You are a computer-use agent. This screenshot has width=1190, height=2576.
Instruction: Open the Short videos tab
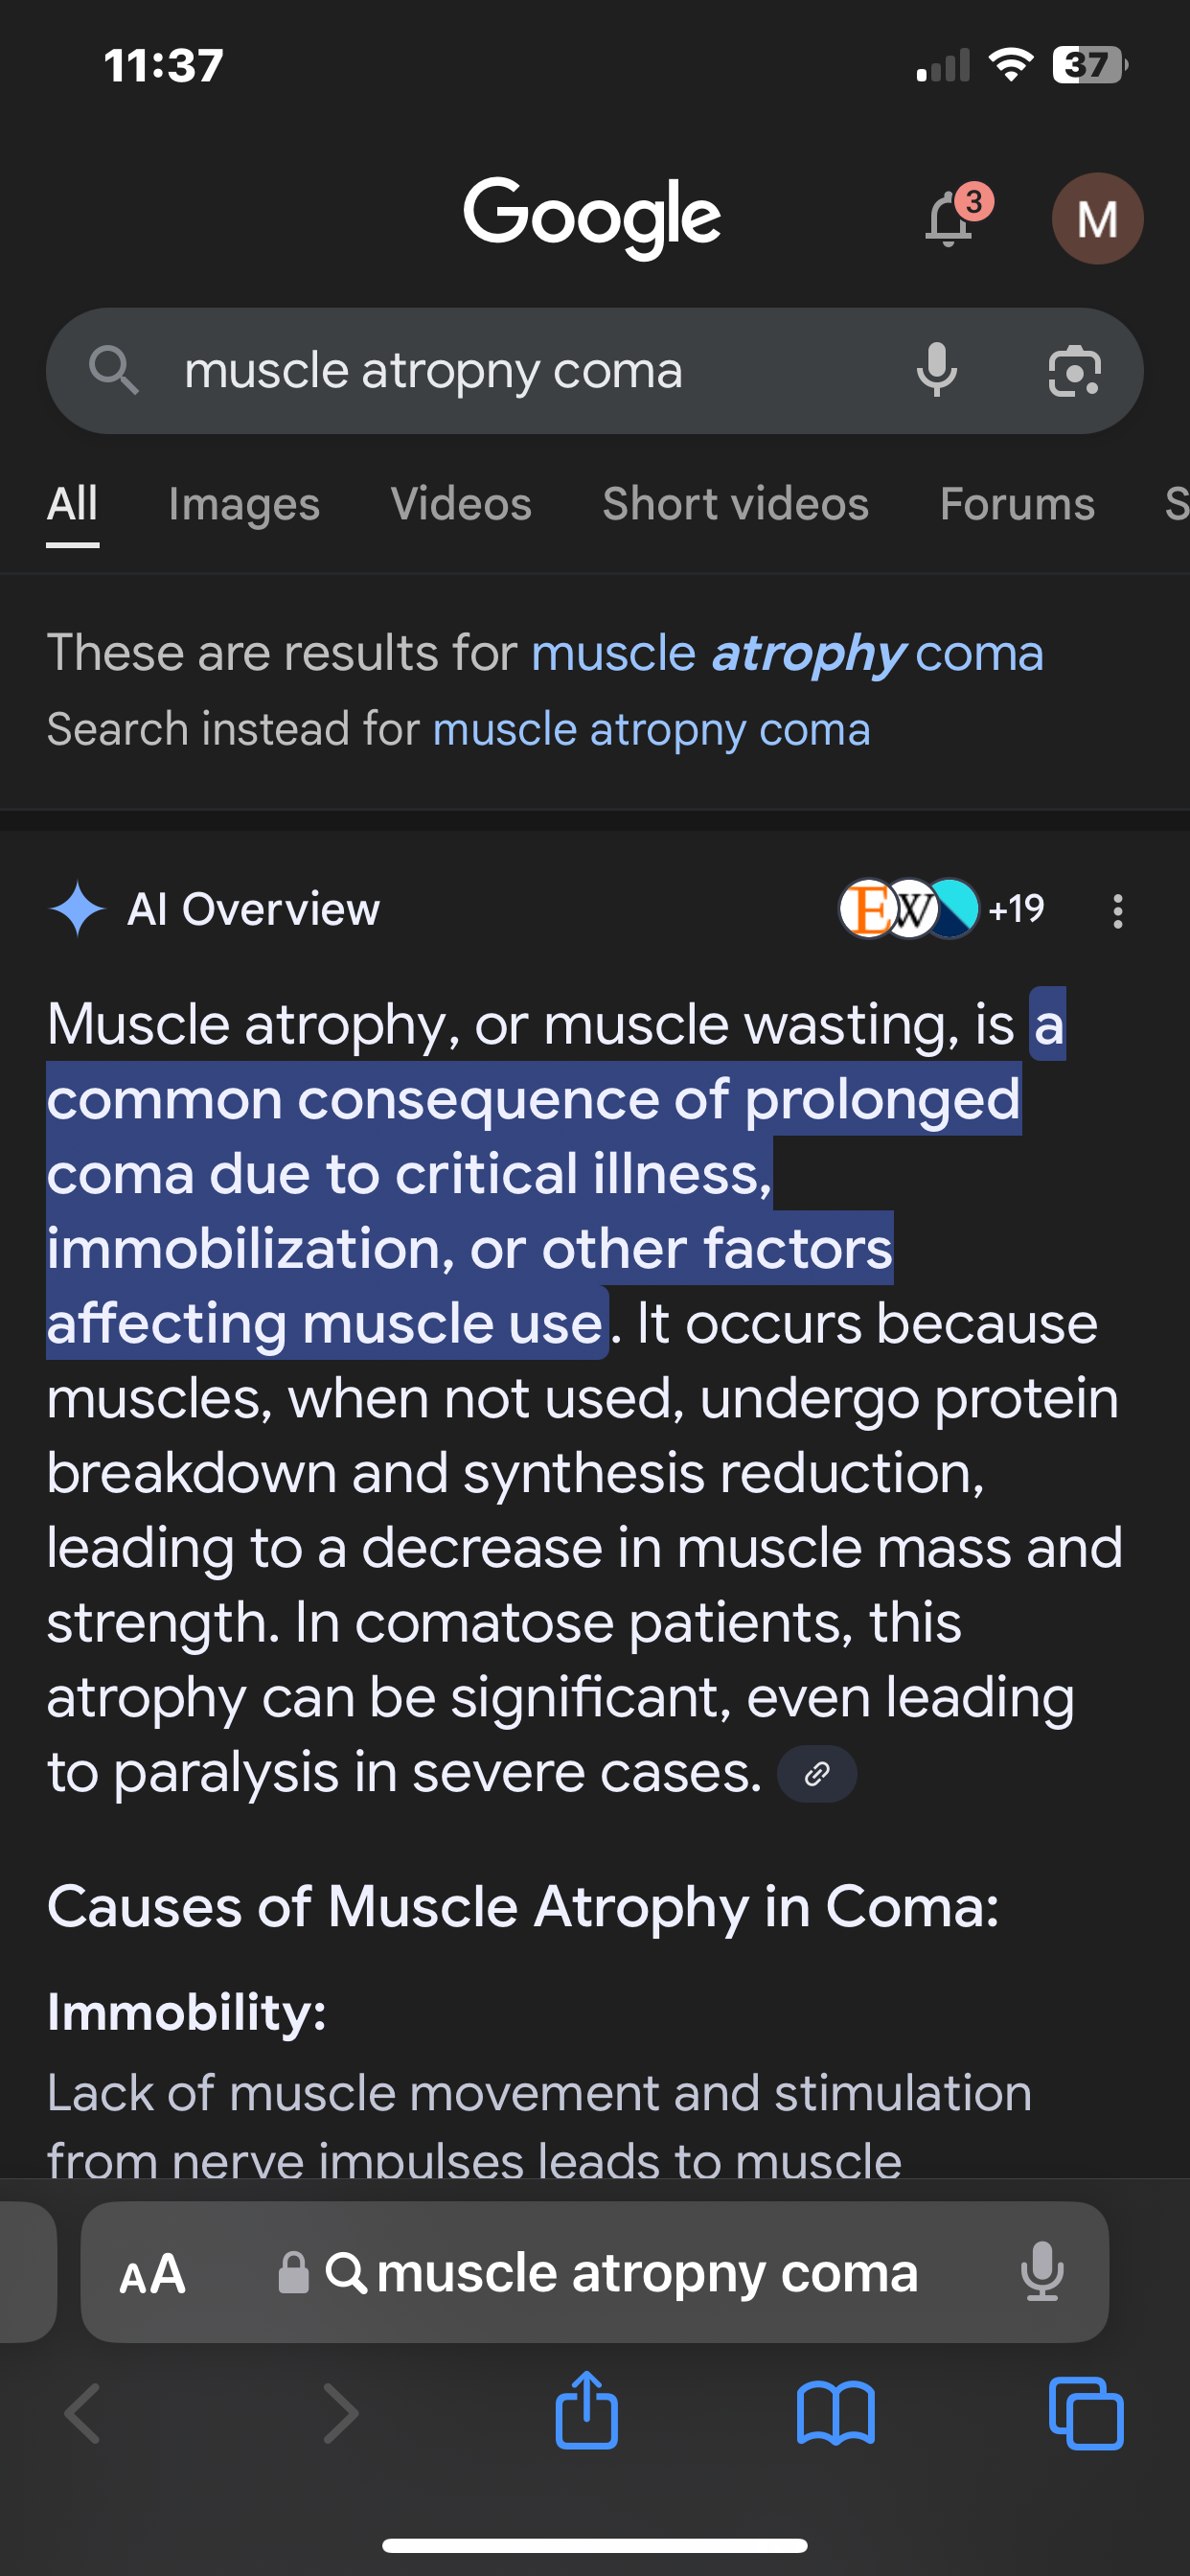(736, 504)
